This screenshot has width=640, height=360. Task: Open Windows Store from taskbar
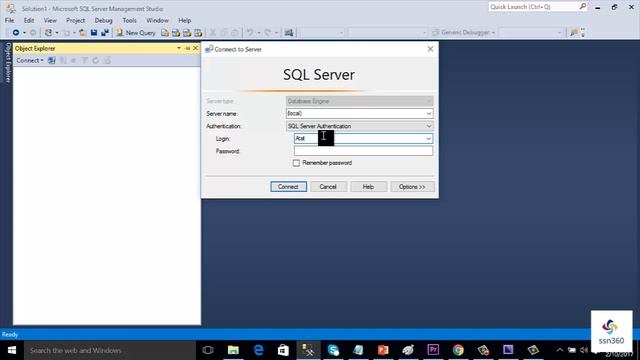[x=283, y=350]
